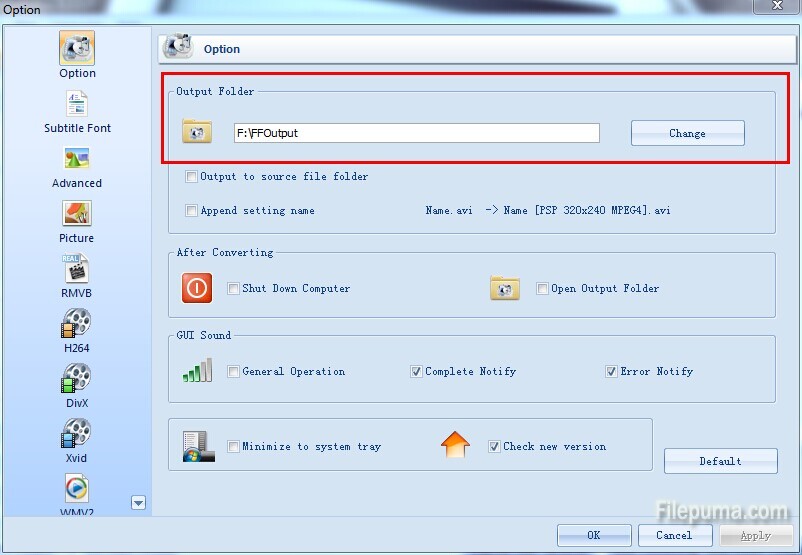The image size is (802, 555).
Task: Click the Change output folder button
Action: [x=687, y=133]
